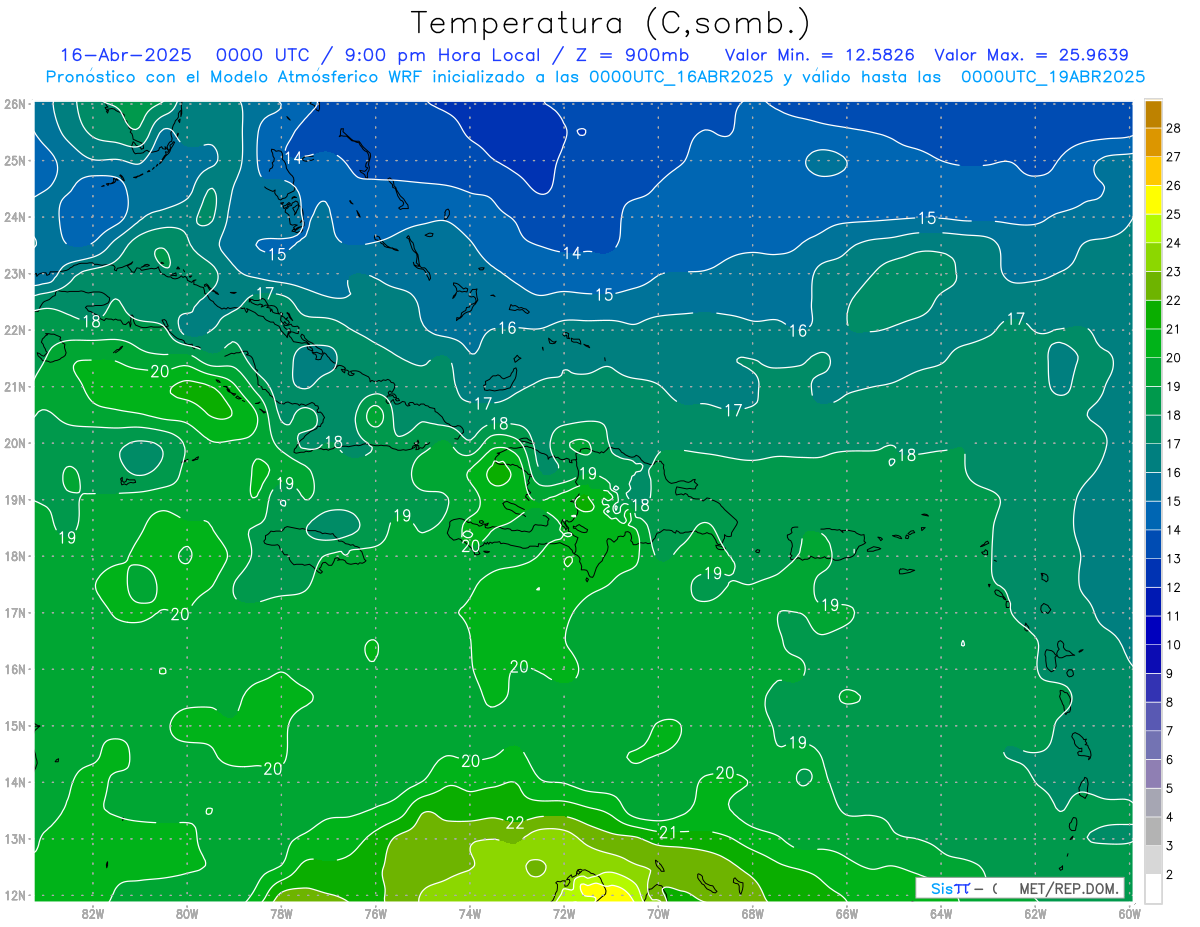Click the longitude label '82W'
1200x927 pixels.
coord(92,913)
